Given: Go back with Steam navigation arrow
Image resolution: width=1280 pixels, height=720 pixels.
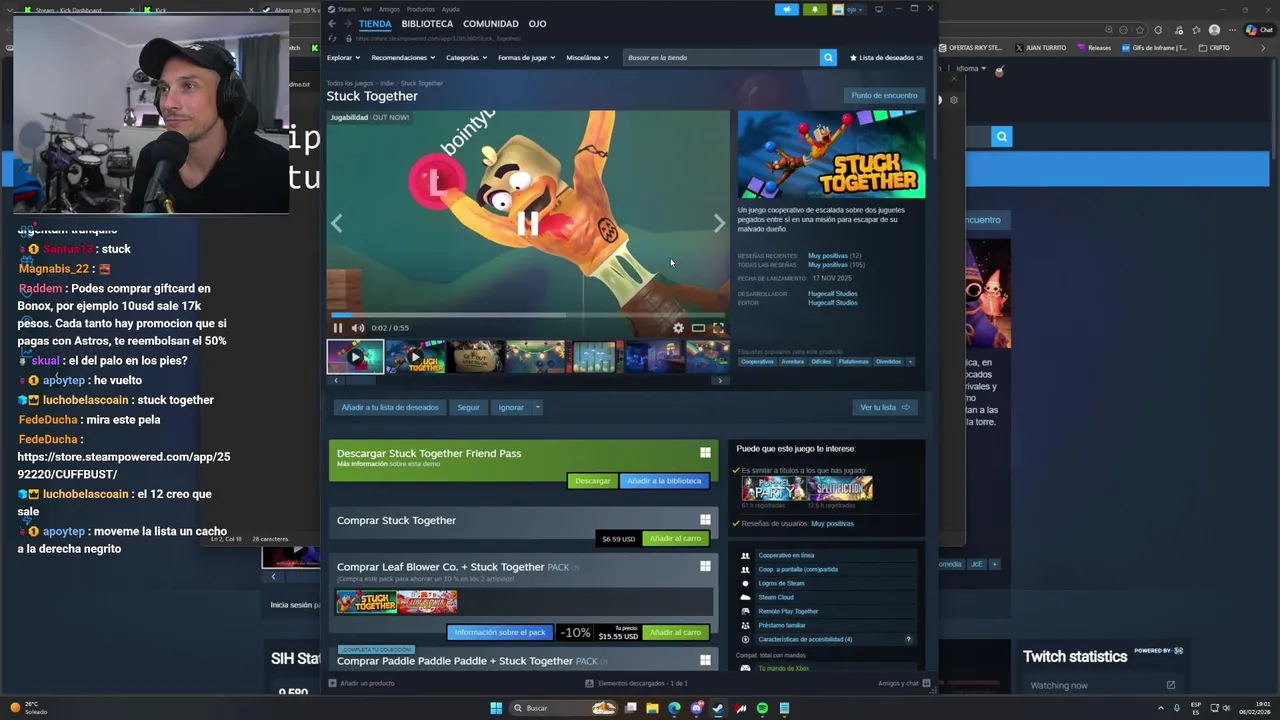Looking at the screenshot, I should (x=332, y=24).
